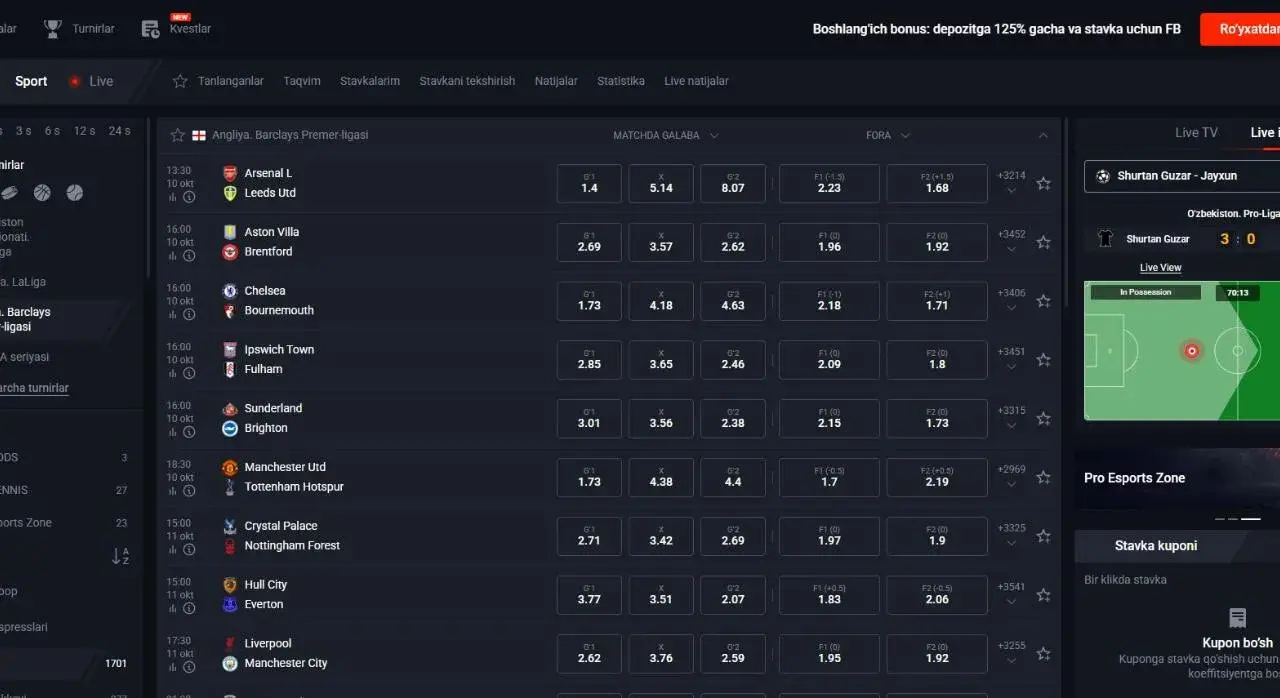Open statistics icon for Ipswich Town match

[173, 373]
